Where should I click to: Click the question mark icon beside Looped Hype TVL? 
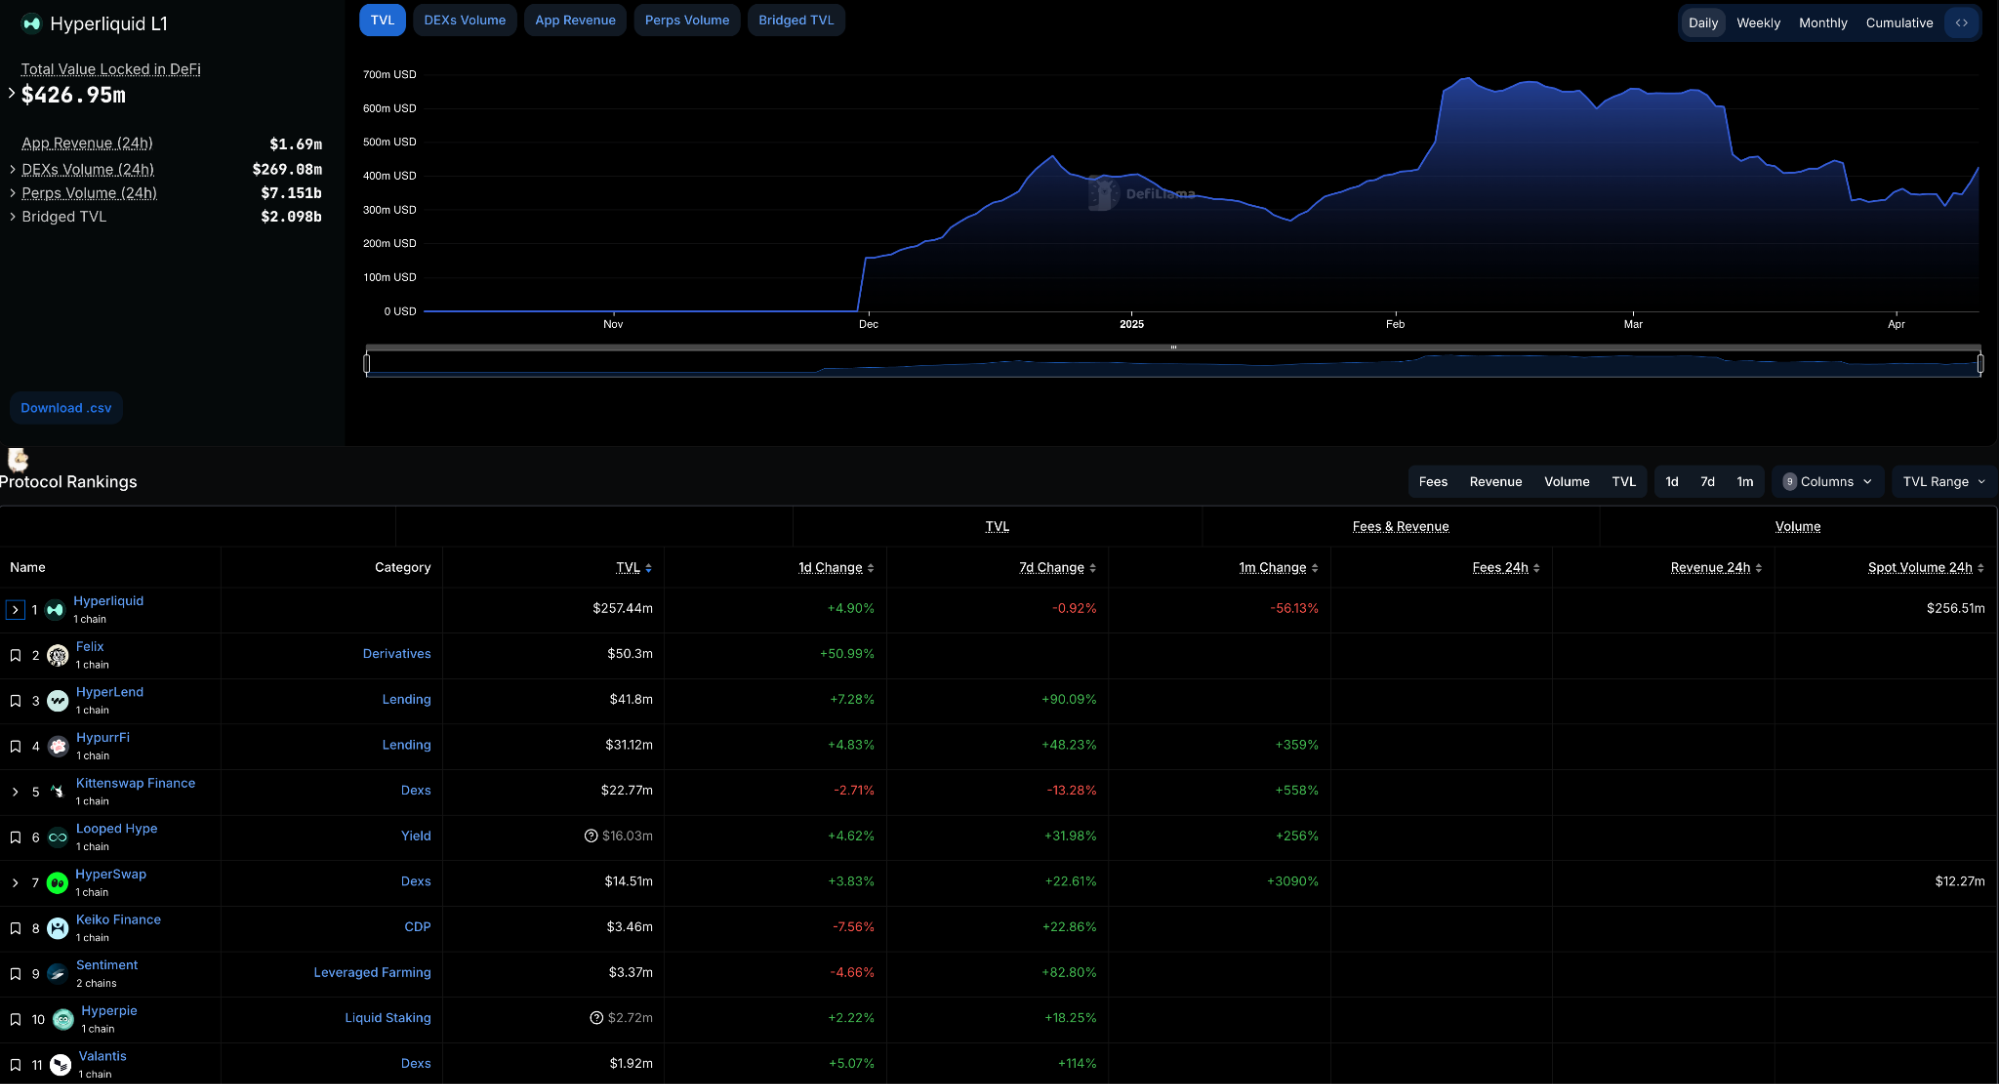click(591, 836)
